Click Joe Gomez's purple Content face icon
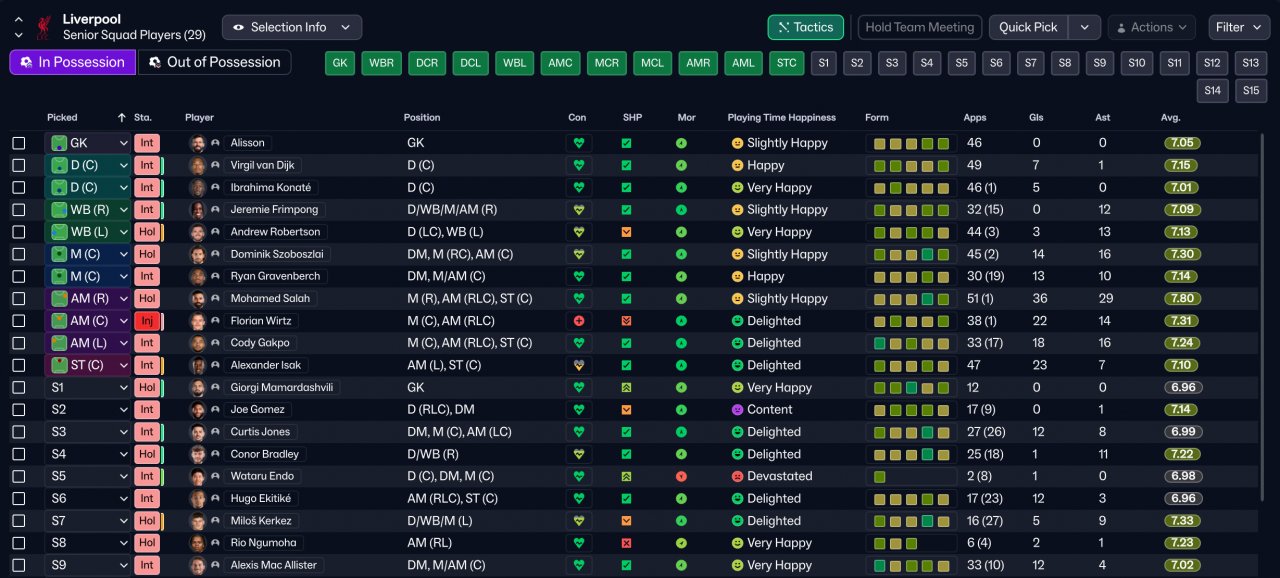The width and height of the screenshot is (1280, 578). pyautogui.click(x=738, y=410)
